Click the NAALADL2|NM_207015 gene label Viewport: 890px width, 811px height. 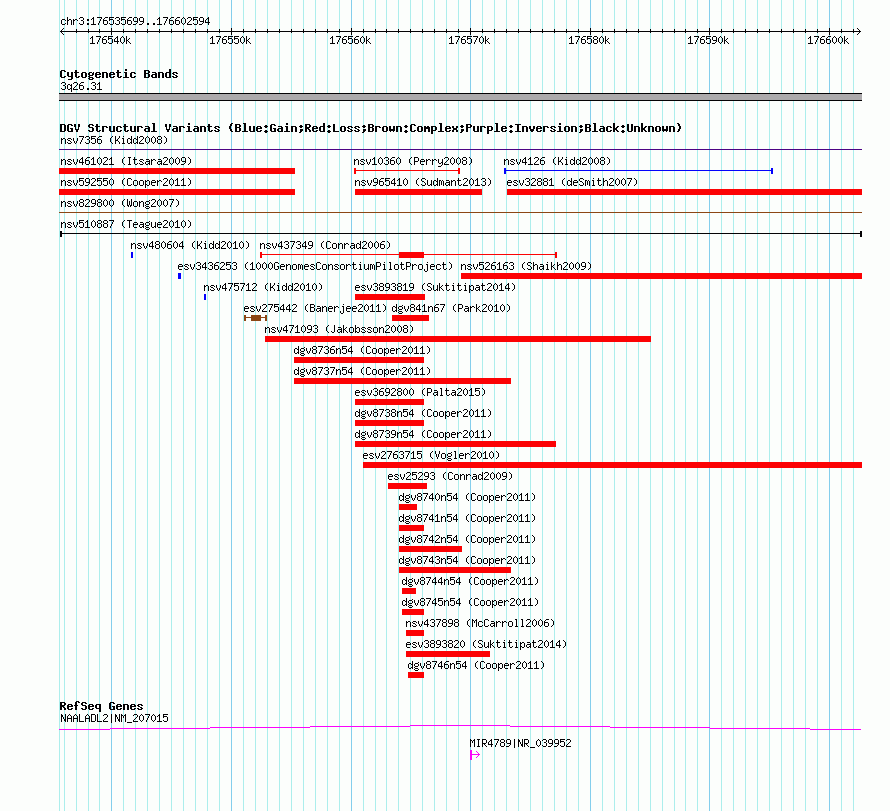point(114,718)
